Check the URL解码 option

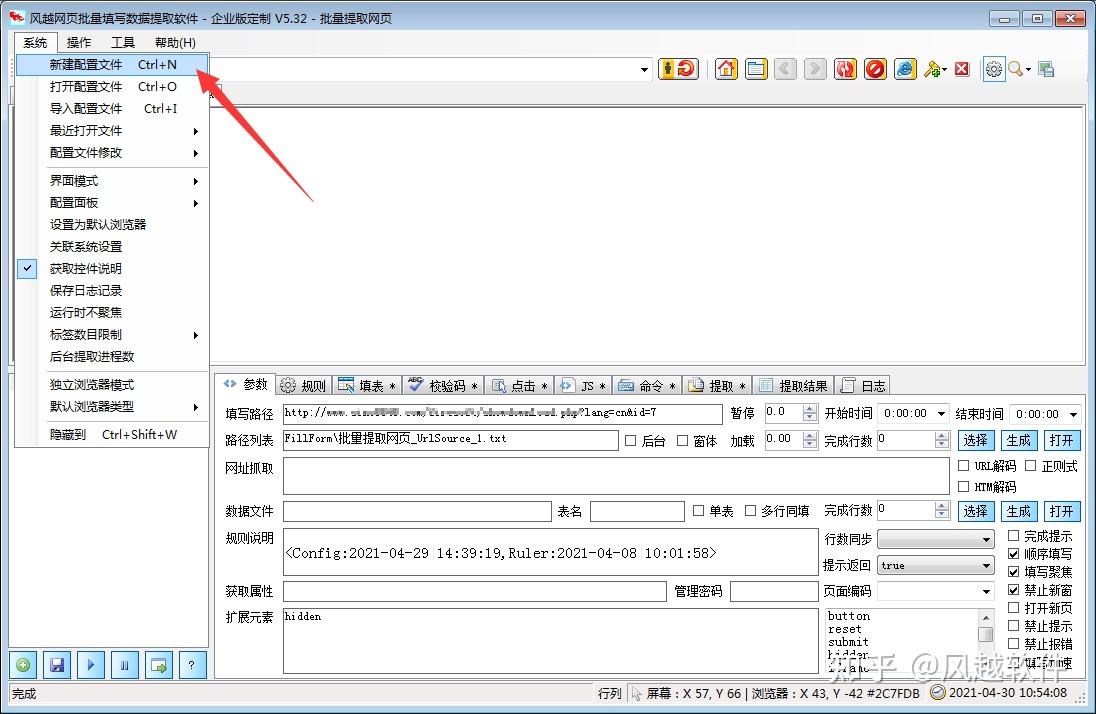(964, 464)
